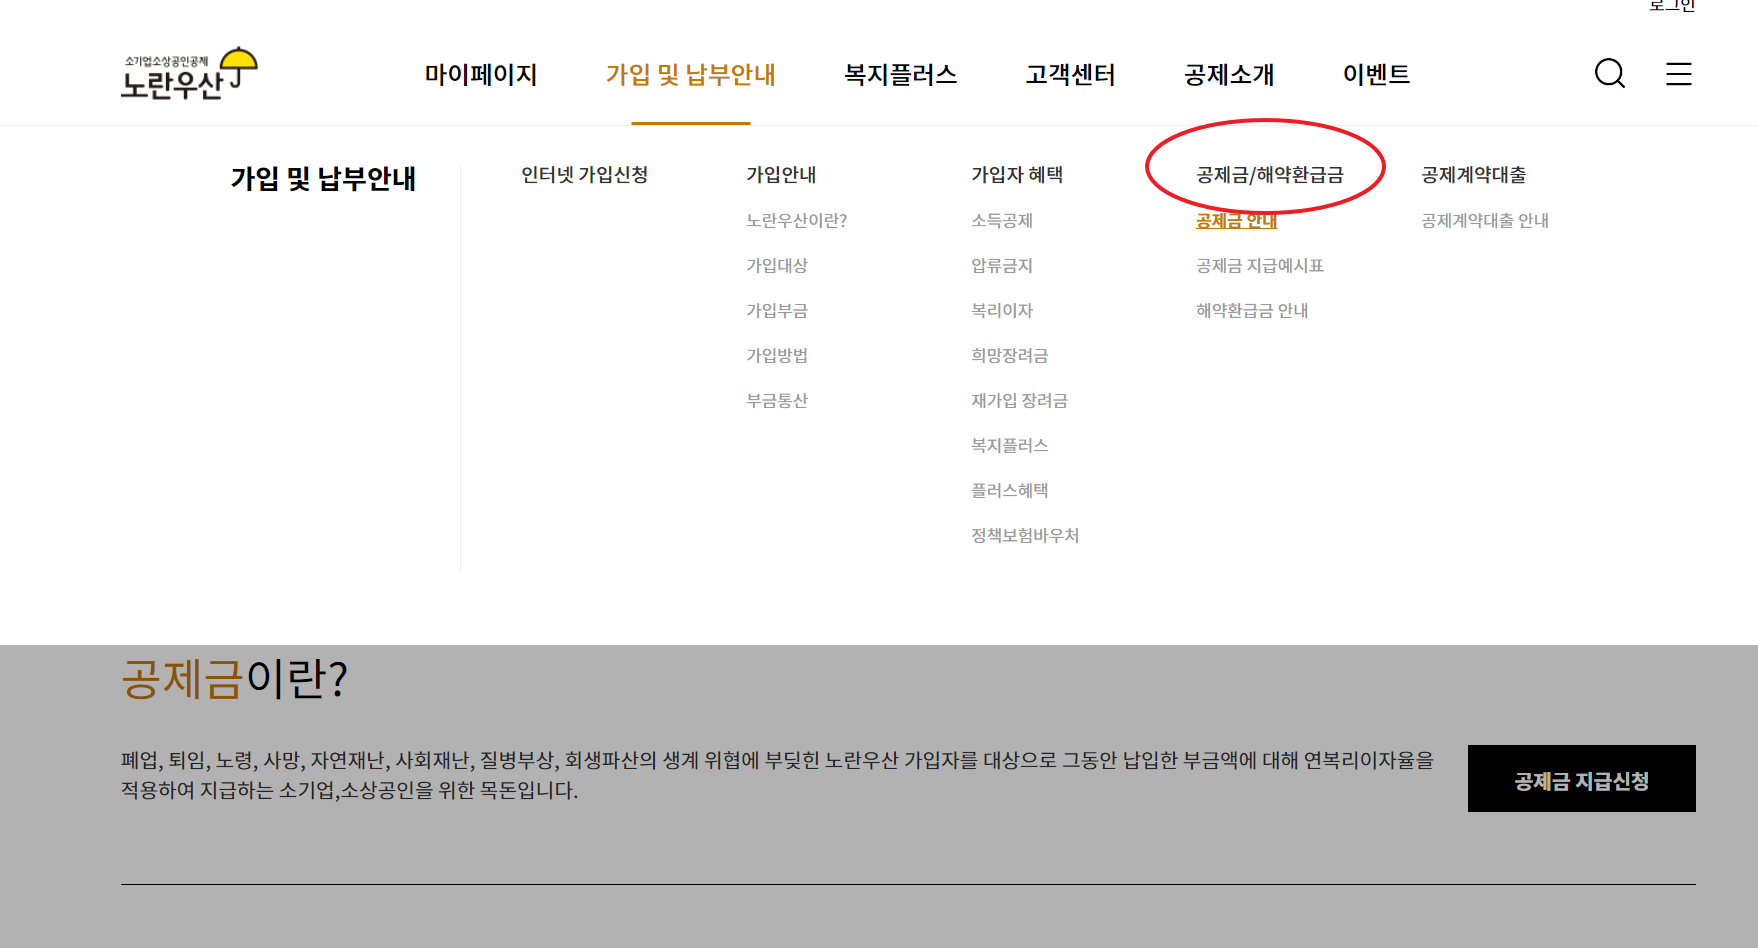
Task: Open the 공제금 지급예시표 link
Action: click(x=1259, y=265)
